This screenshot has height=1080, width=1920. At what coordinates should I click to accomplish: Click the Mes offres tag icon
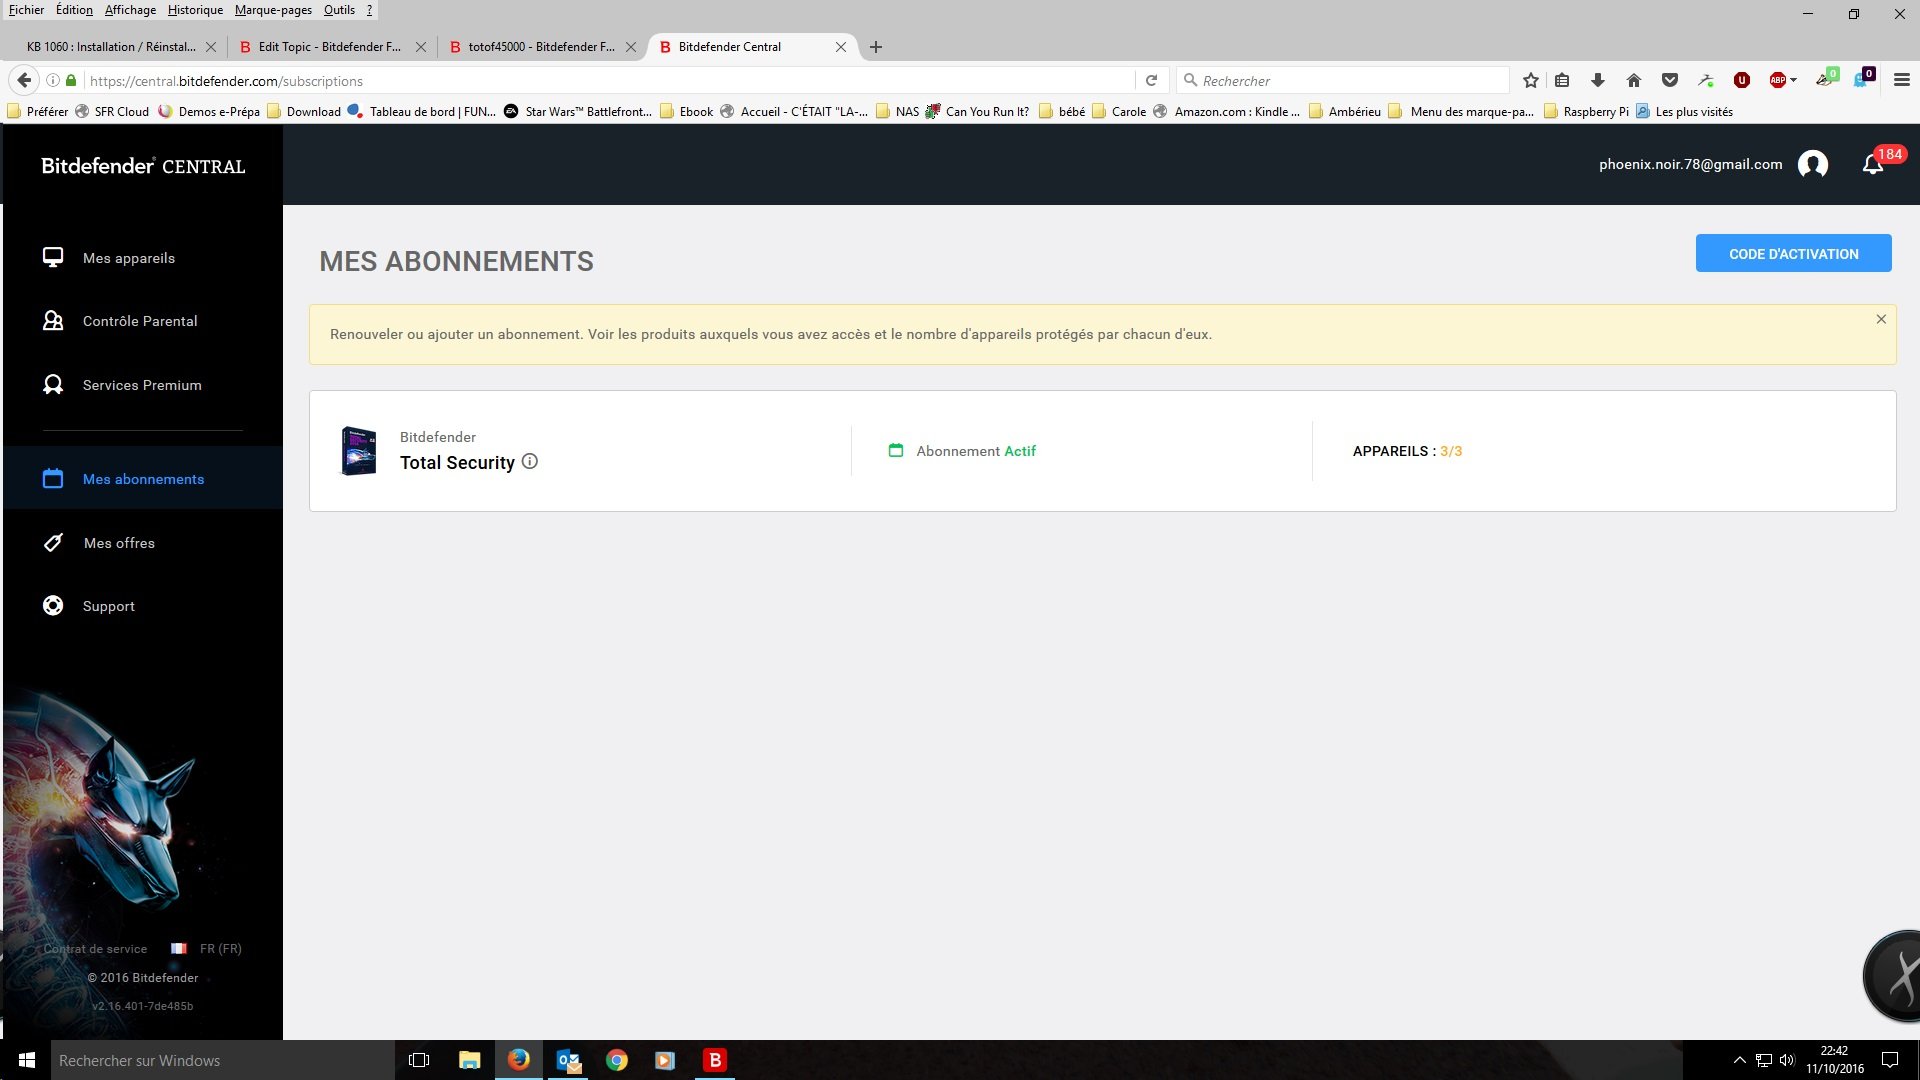[x=53, y=543]
